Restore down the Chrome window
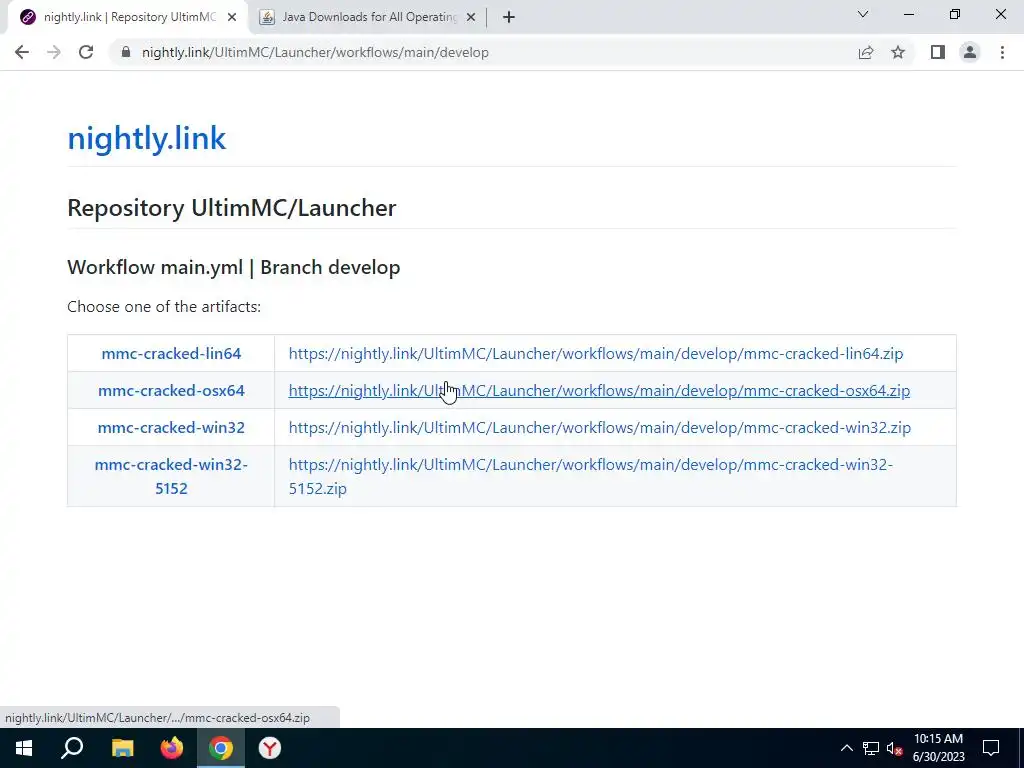Screen dimensions: 1024x768 pos(955,14)
